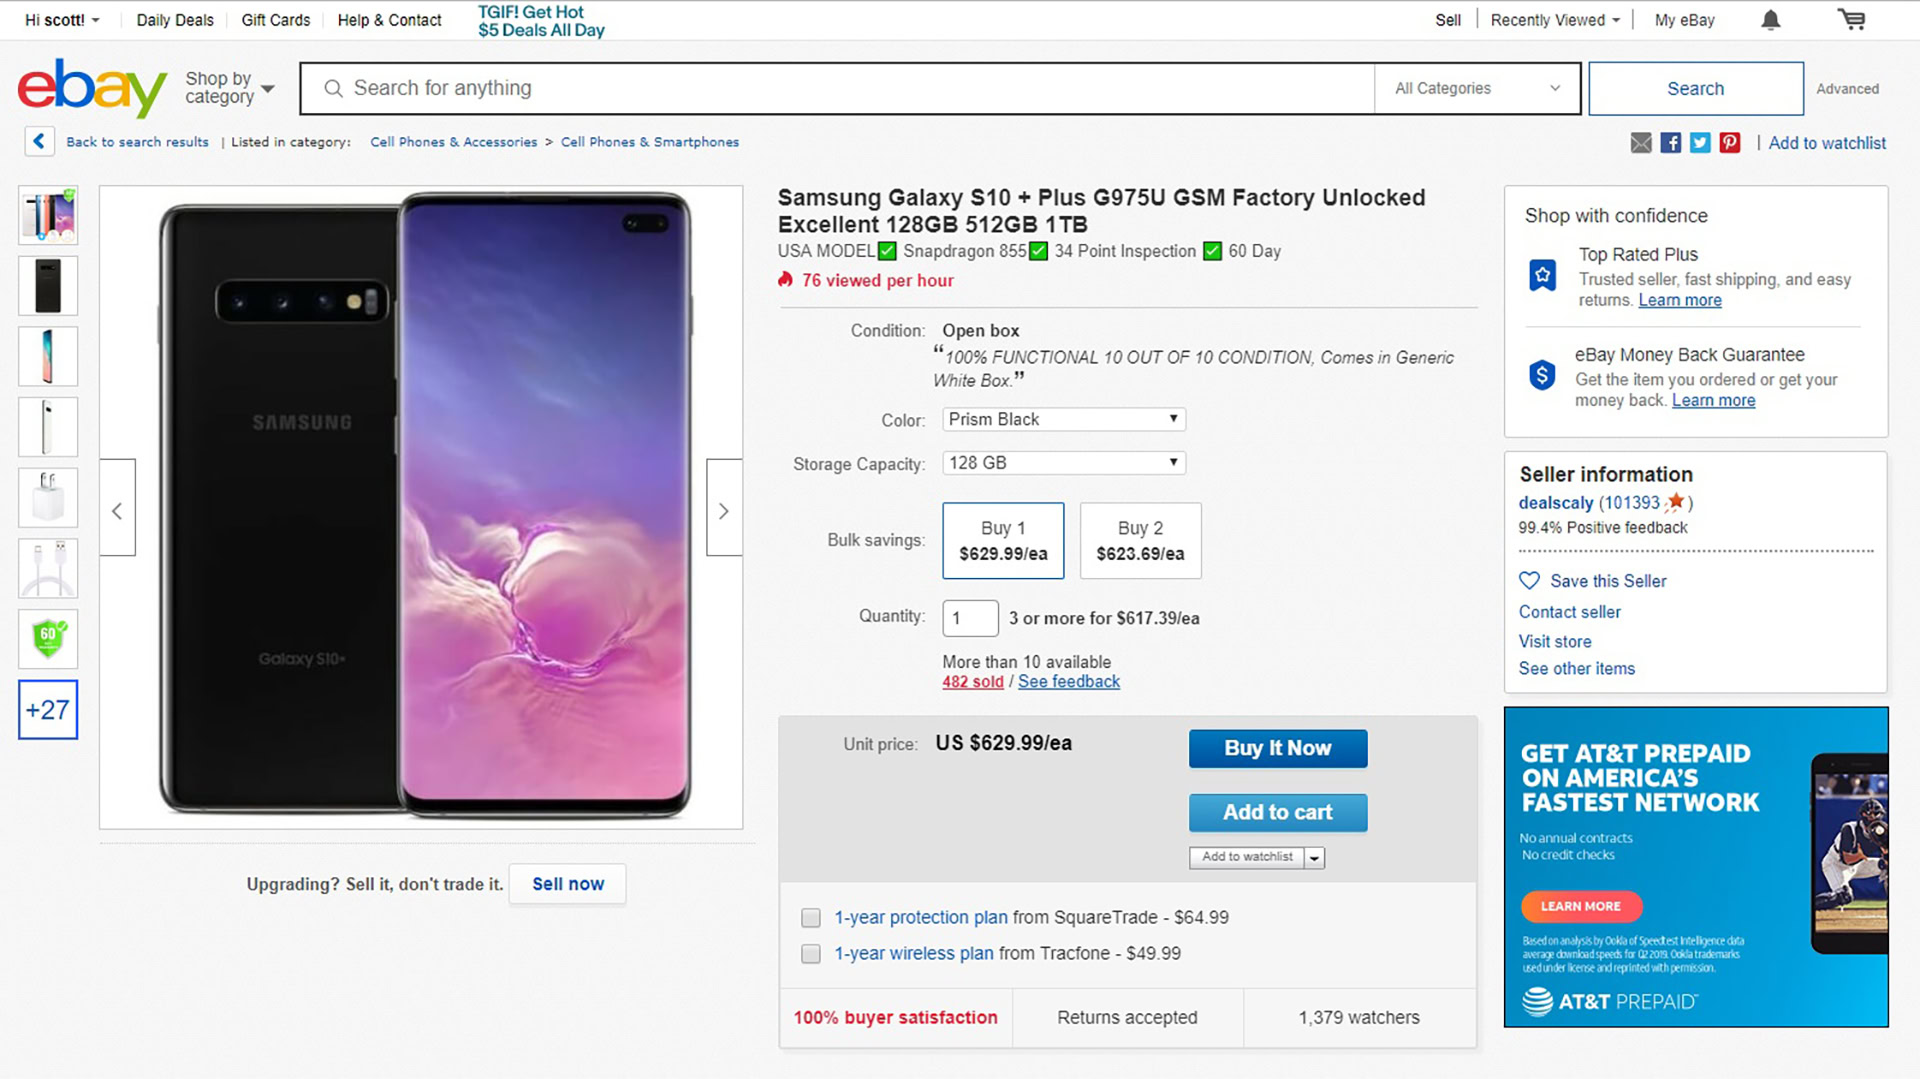The width and height of the screenshot is (1920, 1079).
Task: Share listing on Twitter icon
Action: pyautogui.click(x=1700, y=143)
